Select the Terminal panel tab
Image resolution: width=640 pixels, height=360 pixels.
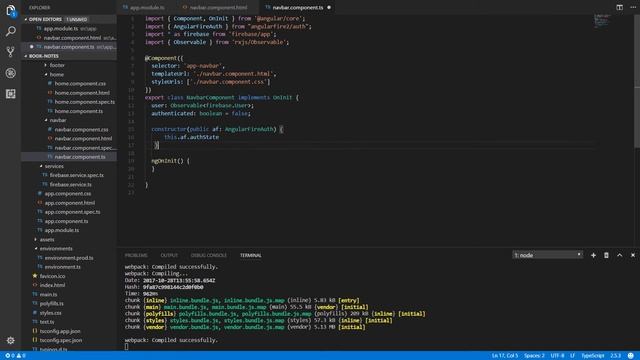(x=251, y=255)
